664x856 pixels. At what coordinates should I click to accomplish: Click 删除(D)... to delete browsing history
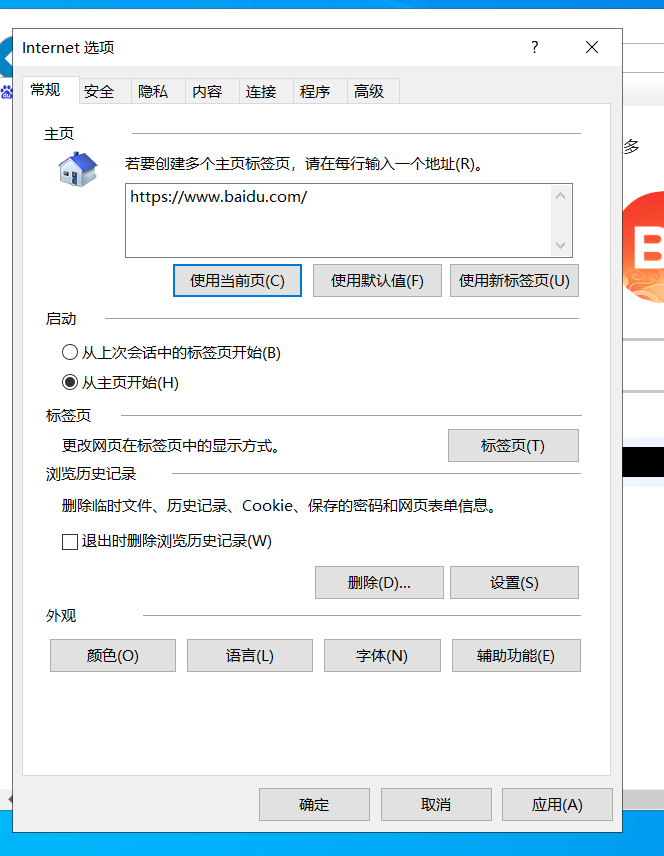(x=380, y=582)
